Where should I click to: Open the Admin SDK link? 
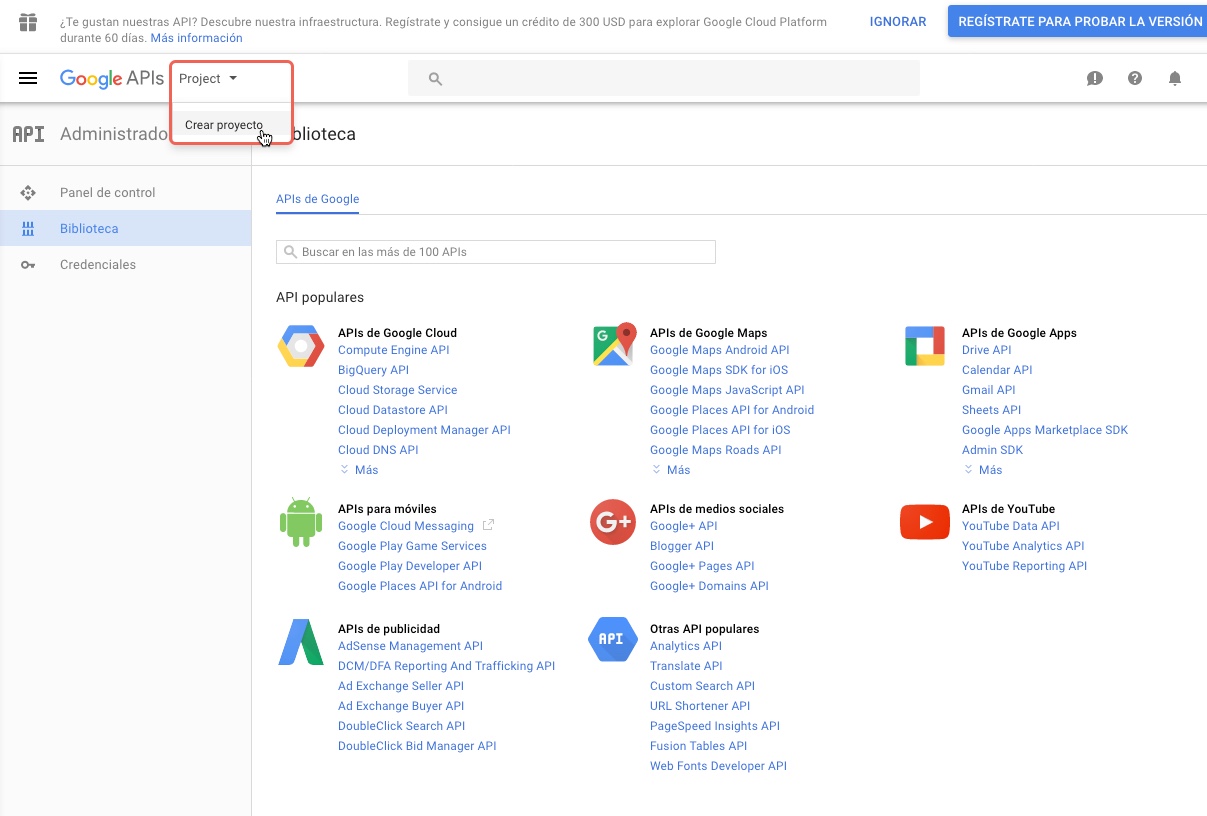click(993, 450)
